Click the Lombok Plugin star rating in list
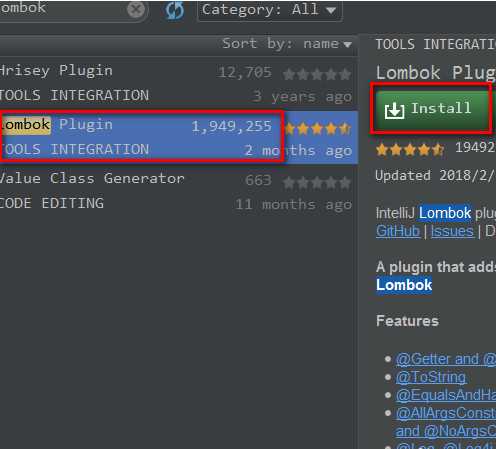Screen dimensions: 496x449 tap(318, 129)
